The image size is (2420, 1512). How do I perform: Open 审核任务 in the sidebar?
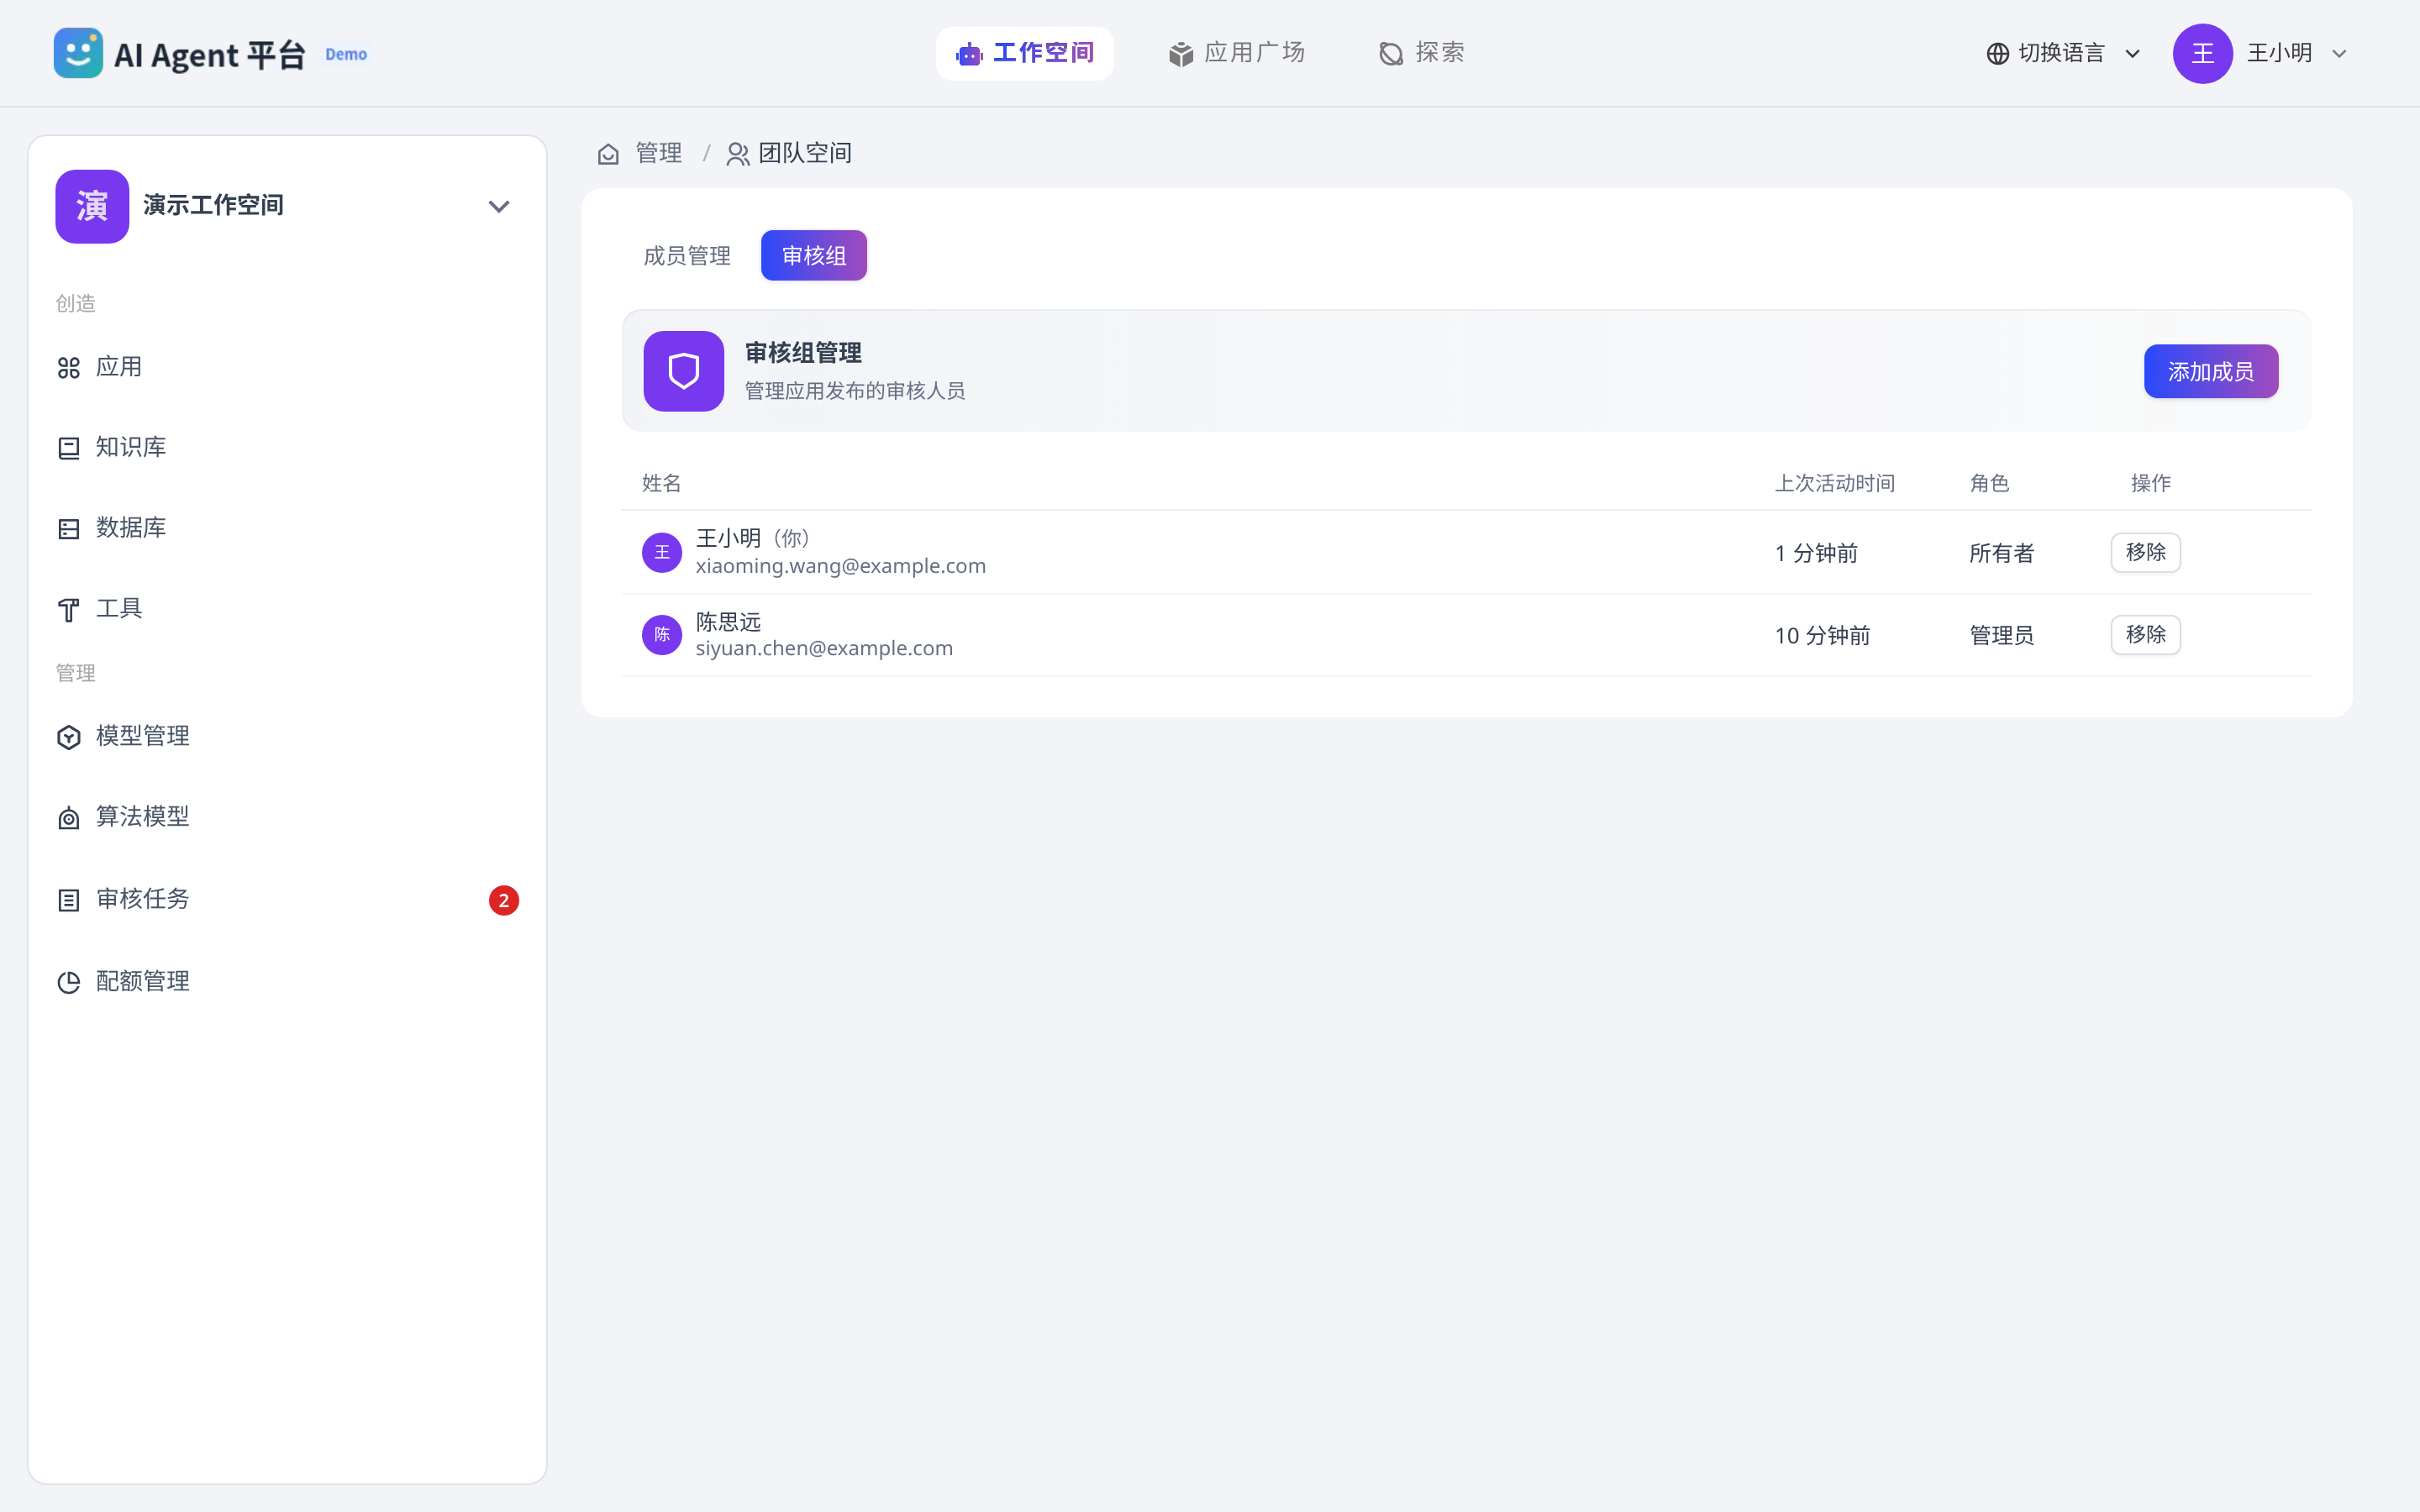288,900
